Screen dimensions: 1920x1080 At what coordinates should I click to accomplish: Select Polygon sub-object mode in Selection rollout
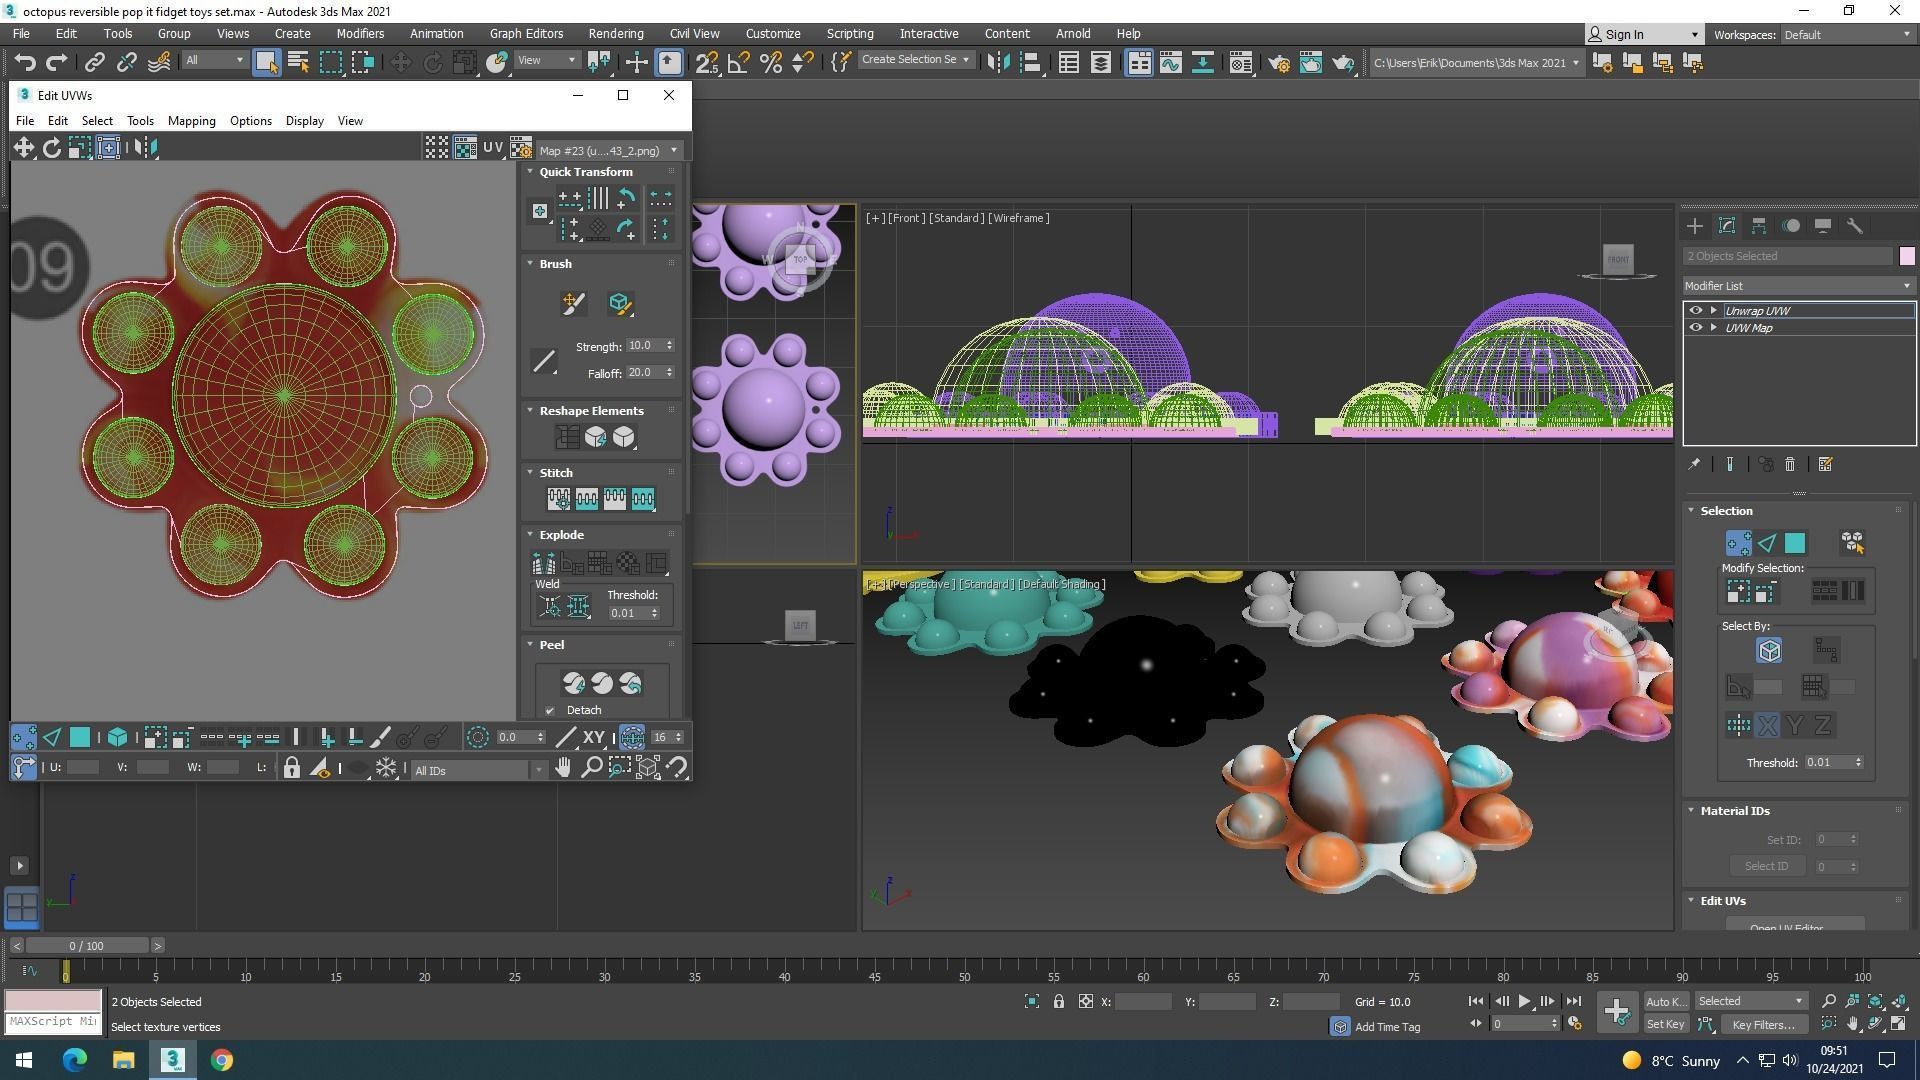click(x=1795, y=543)
